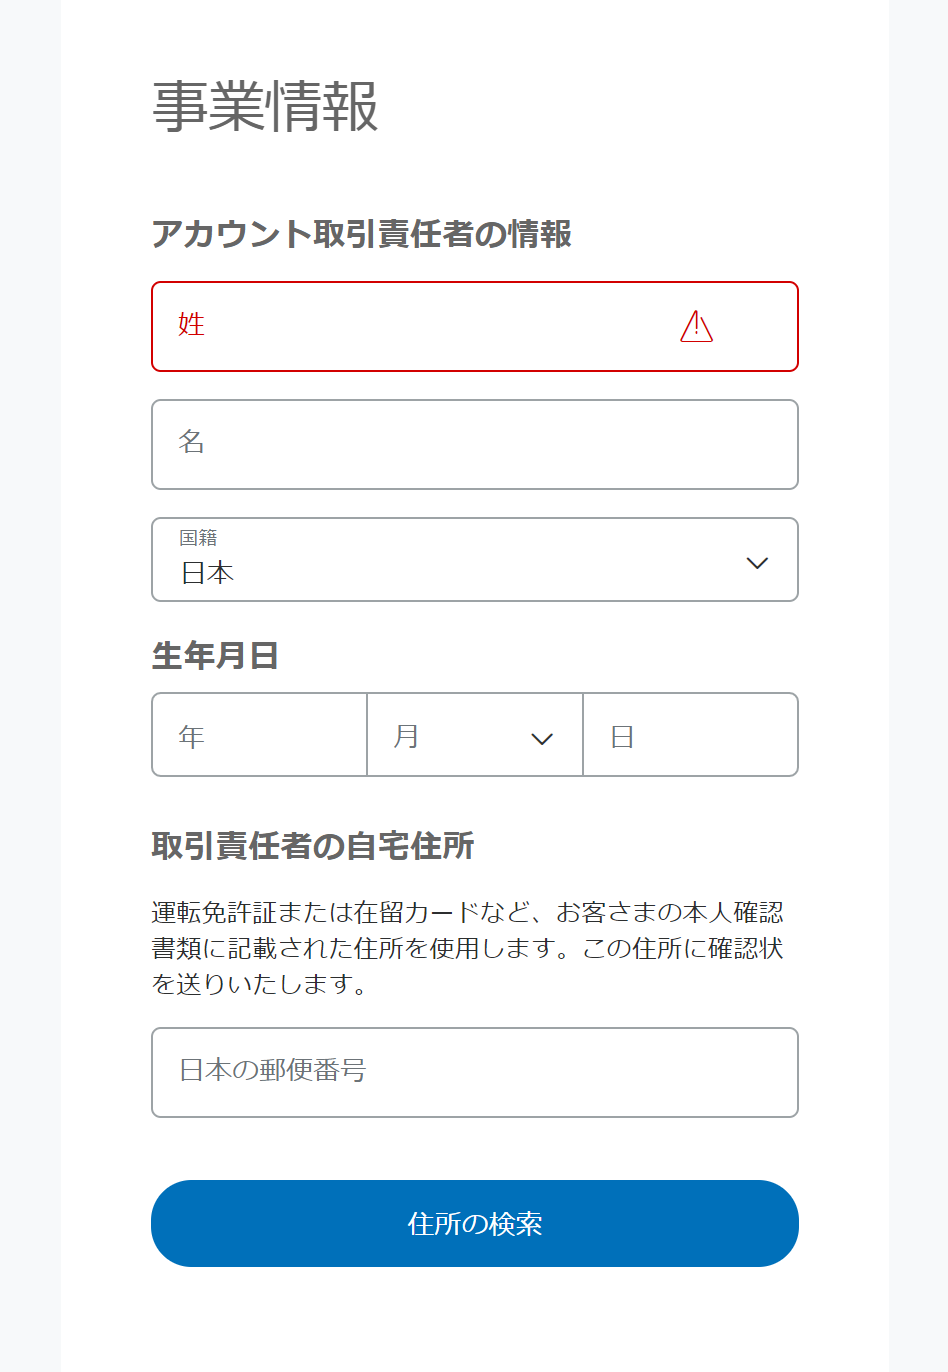The width and height of the screenshot is (948, 1372).
Task: Click the 日本の郵便番号 postal code field
Action: 474,1072
